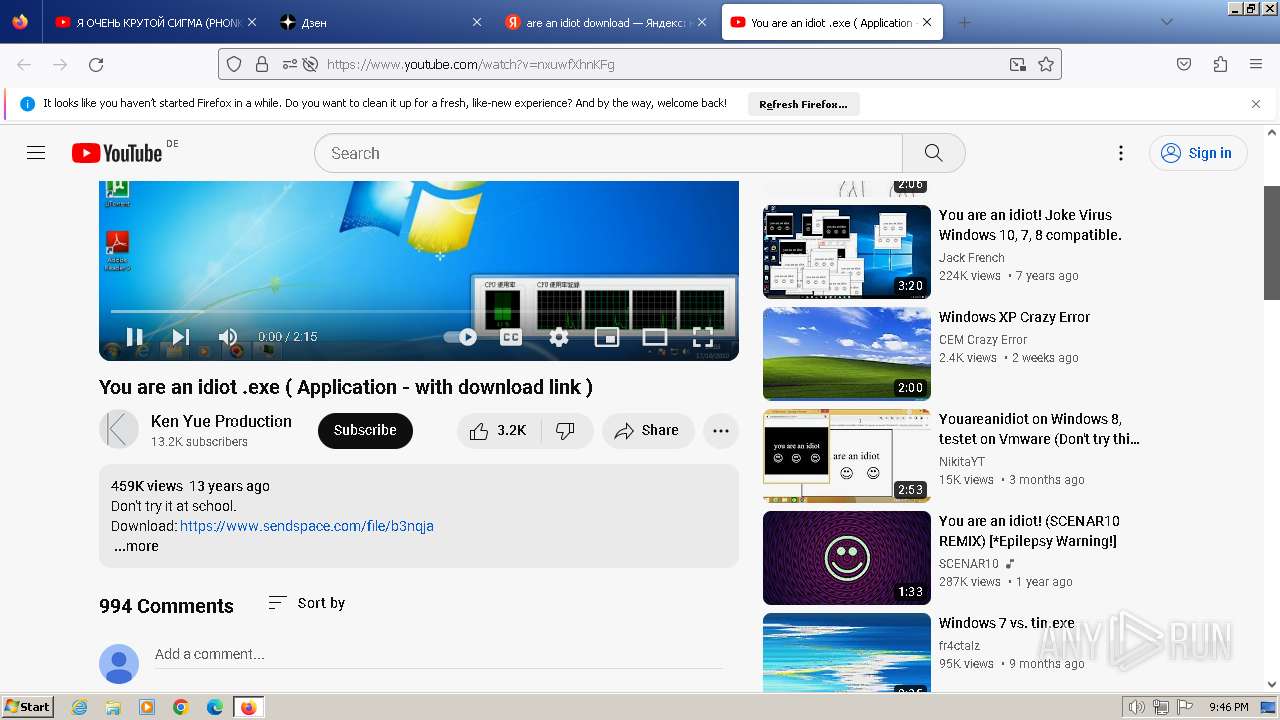Open tracking protection shield icon

click(x=234, y=64)
